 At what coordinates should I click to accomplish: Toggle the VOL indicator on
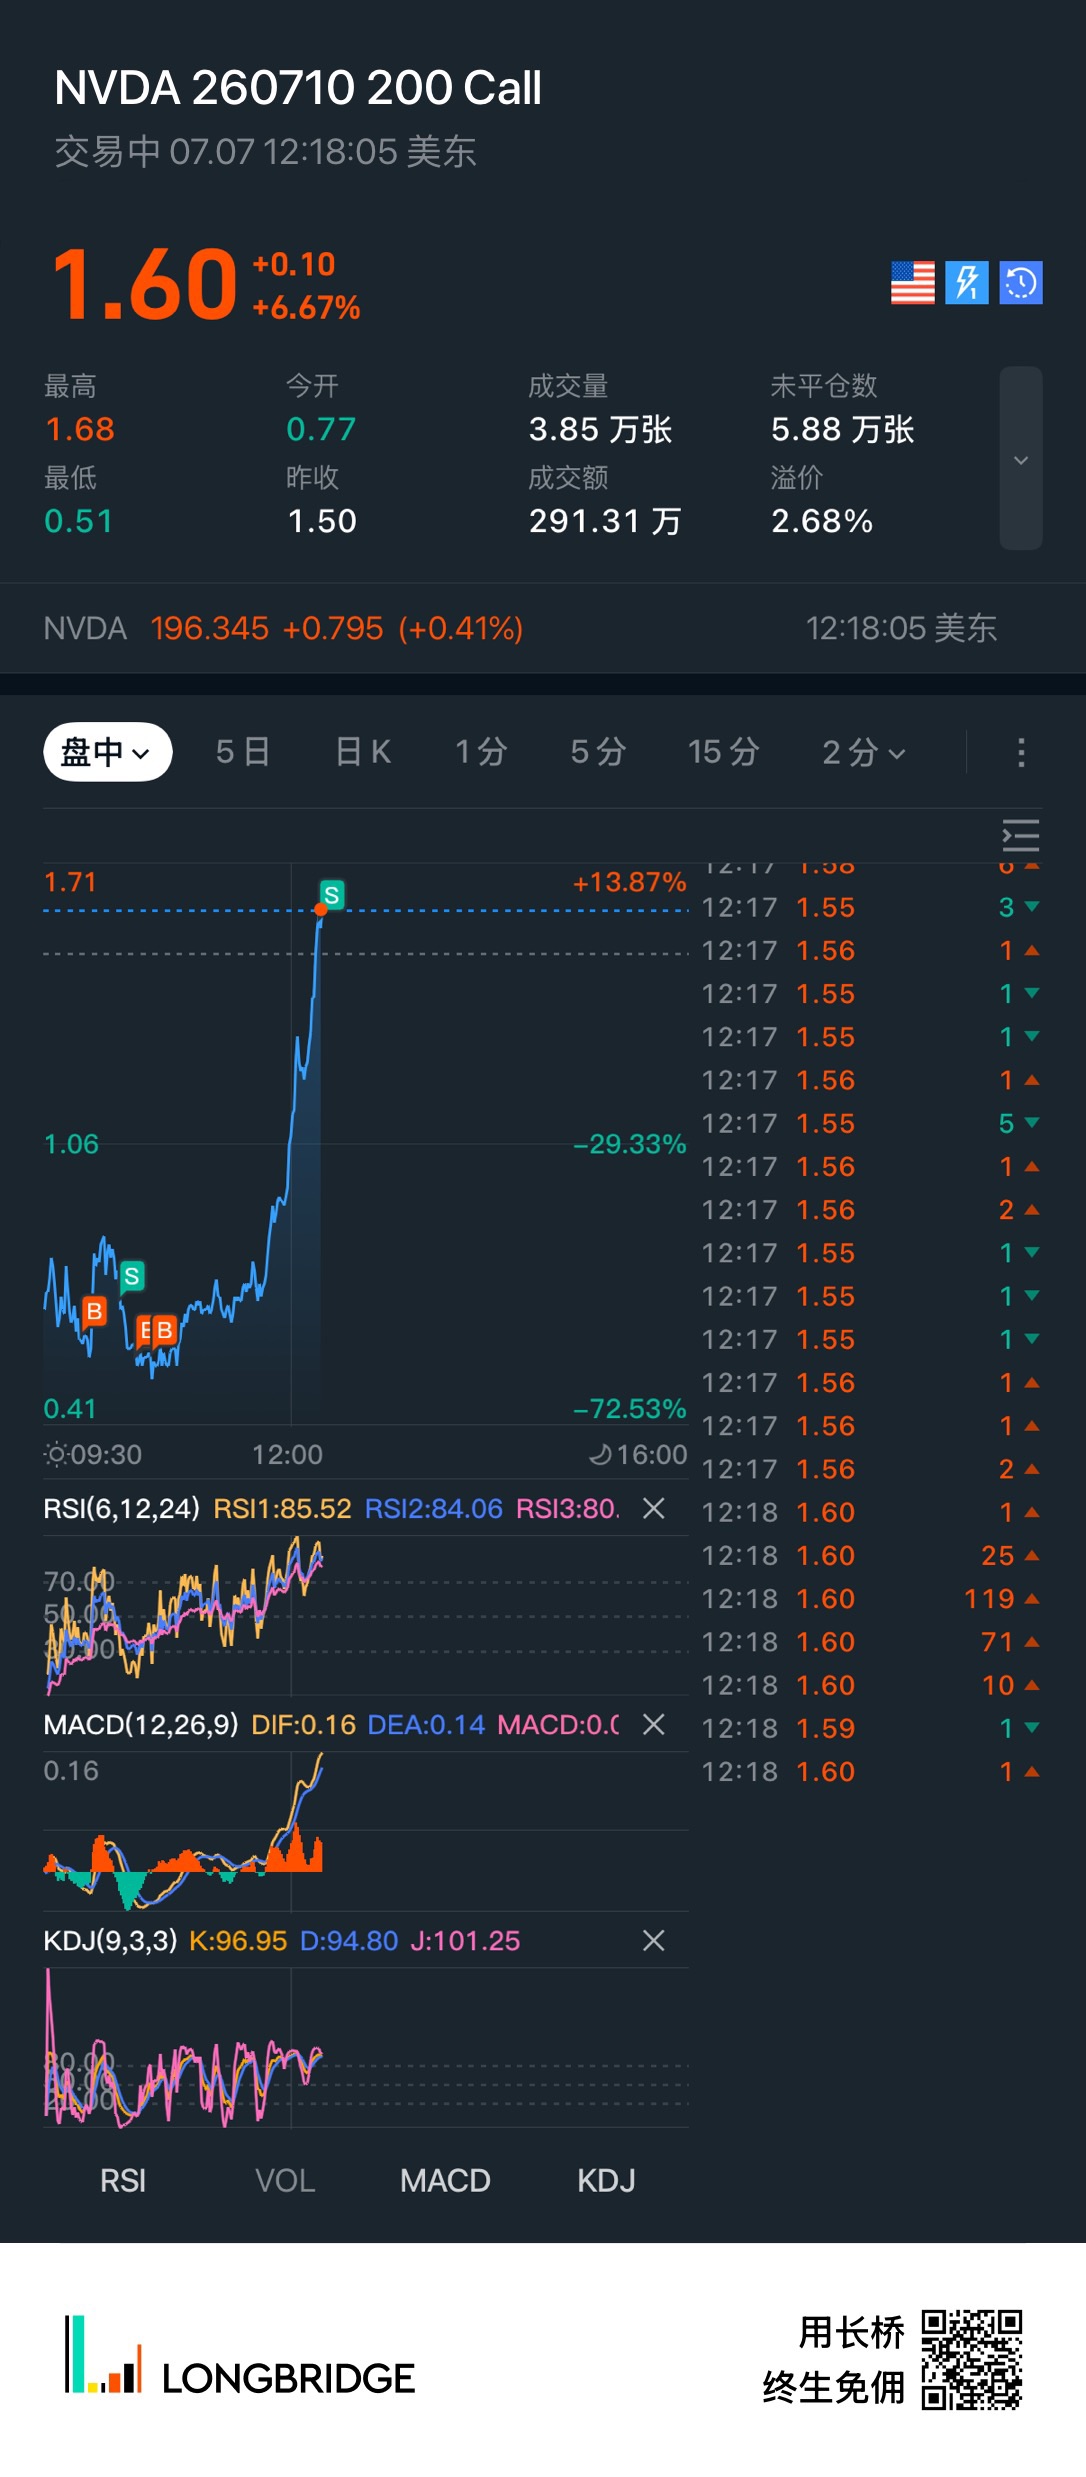pyautogui.click(x=285, y=2181)
